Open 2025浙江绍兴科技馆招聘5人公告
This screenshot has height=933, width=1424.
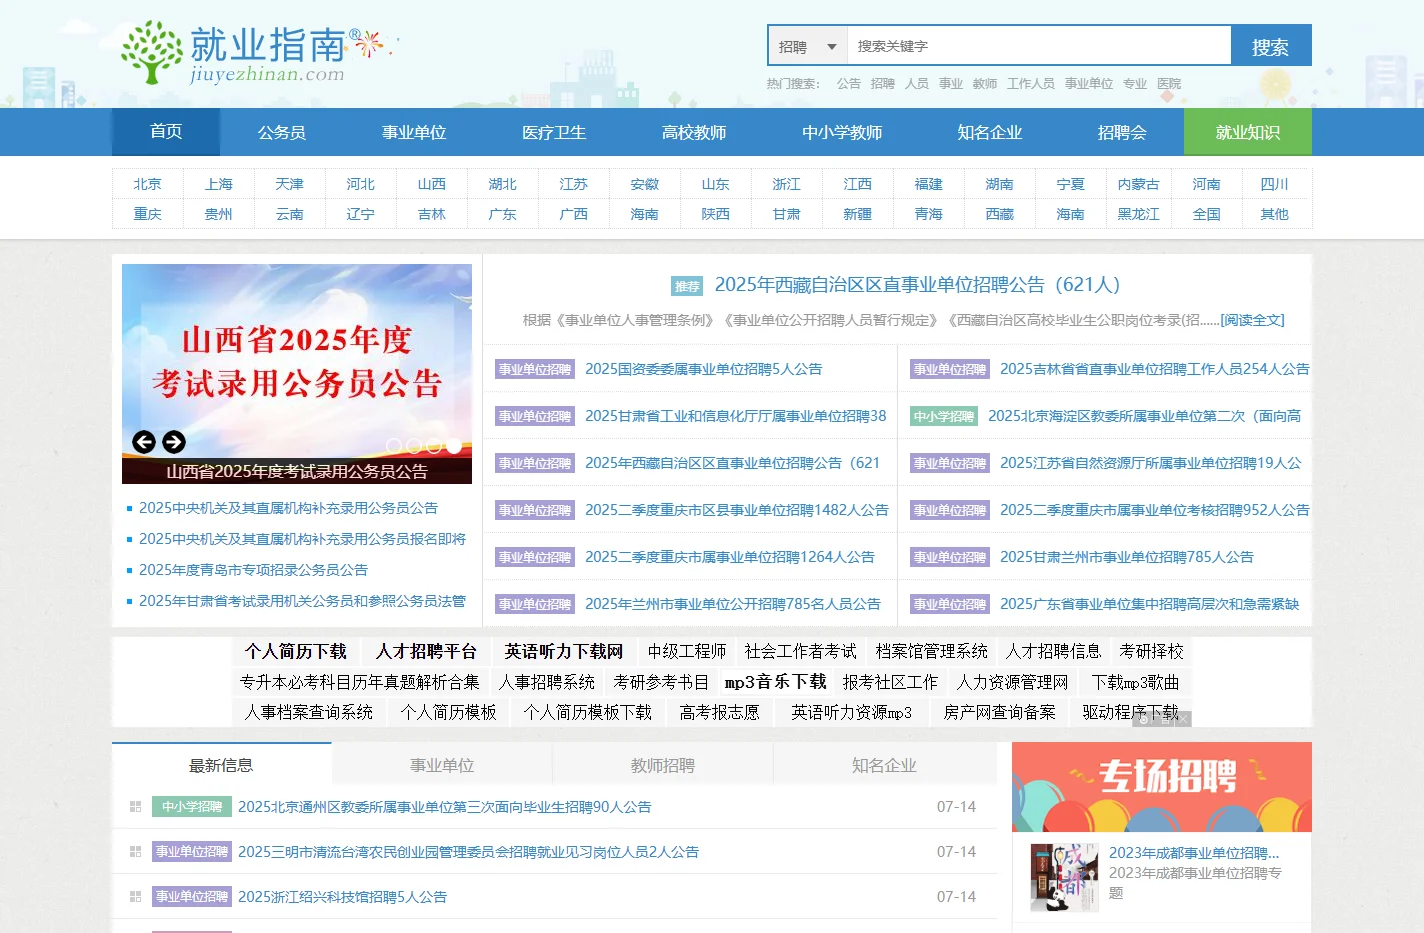click(x=342, y=897)
